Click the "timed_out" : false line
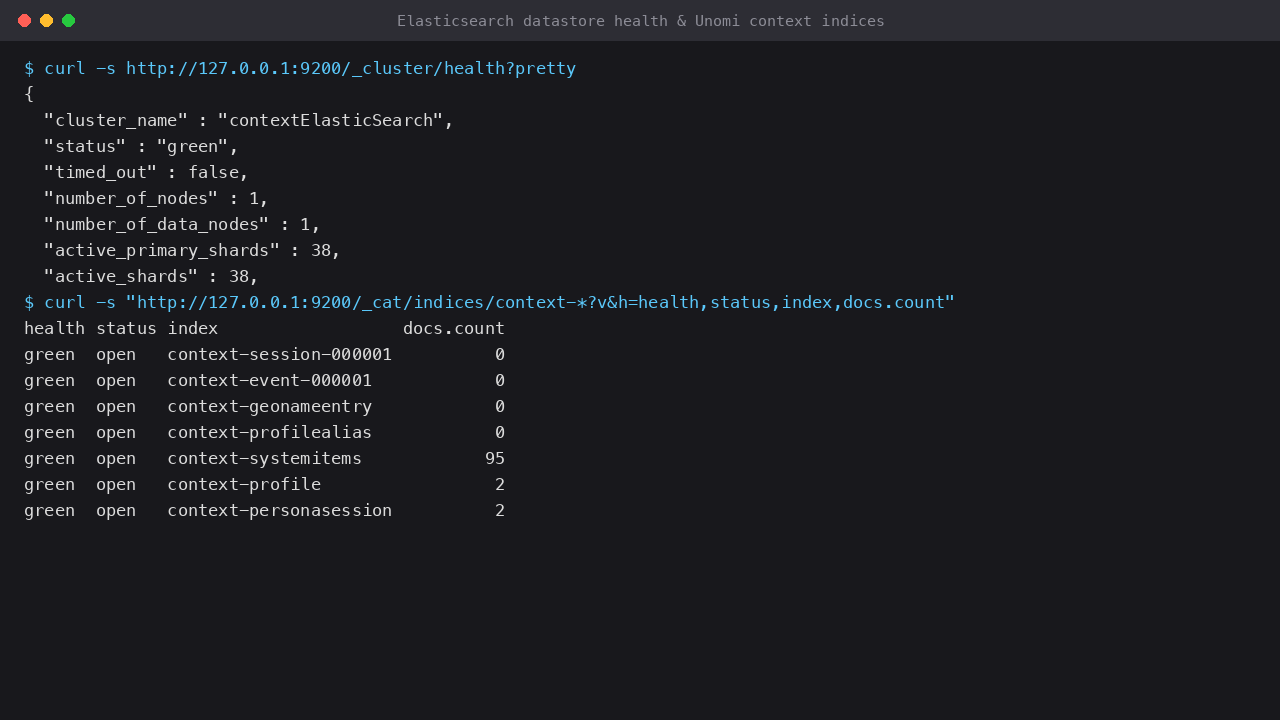1280x720 pixels. pyautogui.click(x=146, y=172)
